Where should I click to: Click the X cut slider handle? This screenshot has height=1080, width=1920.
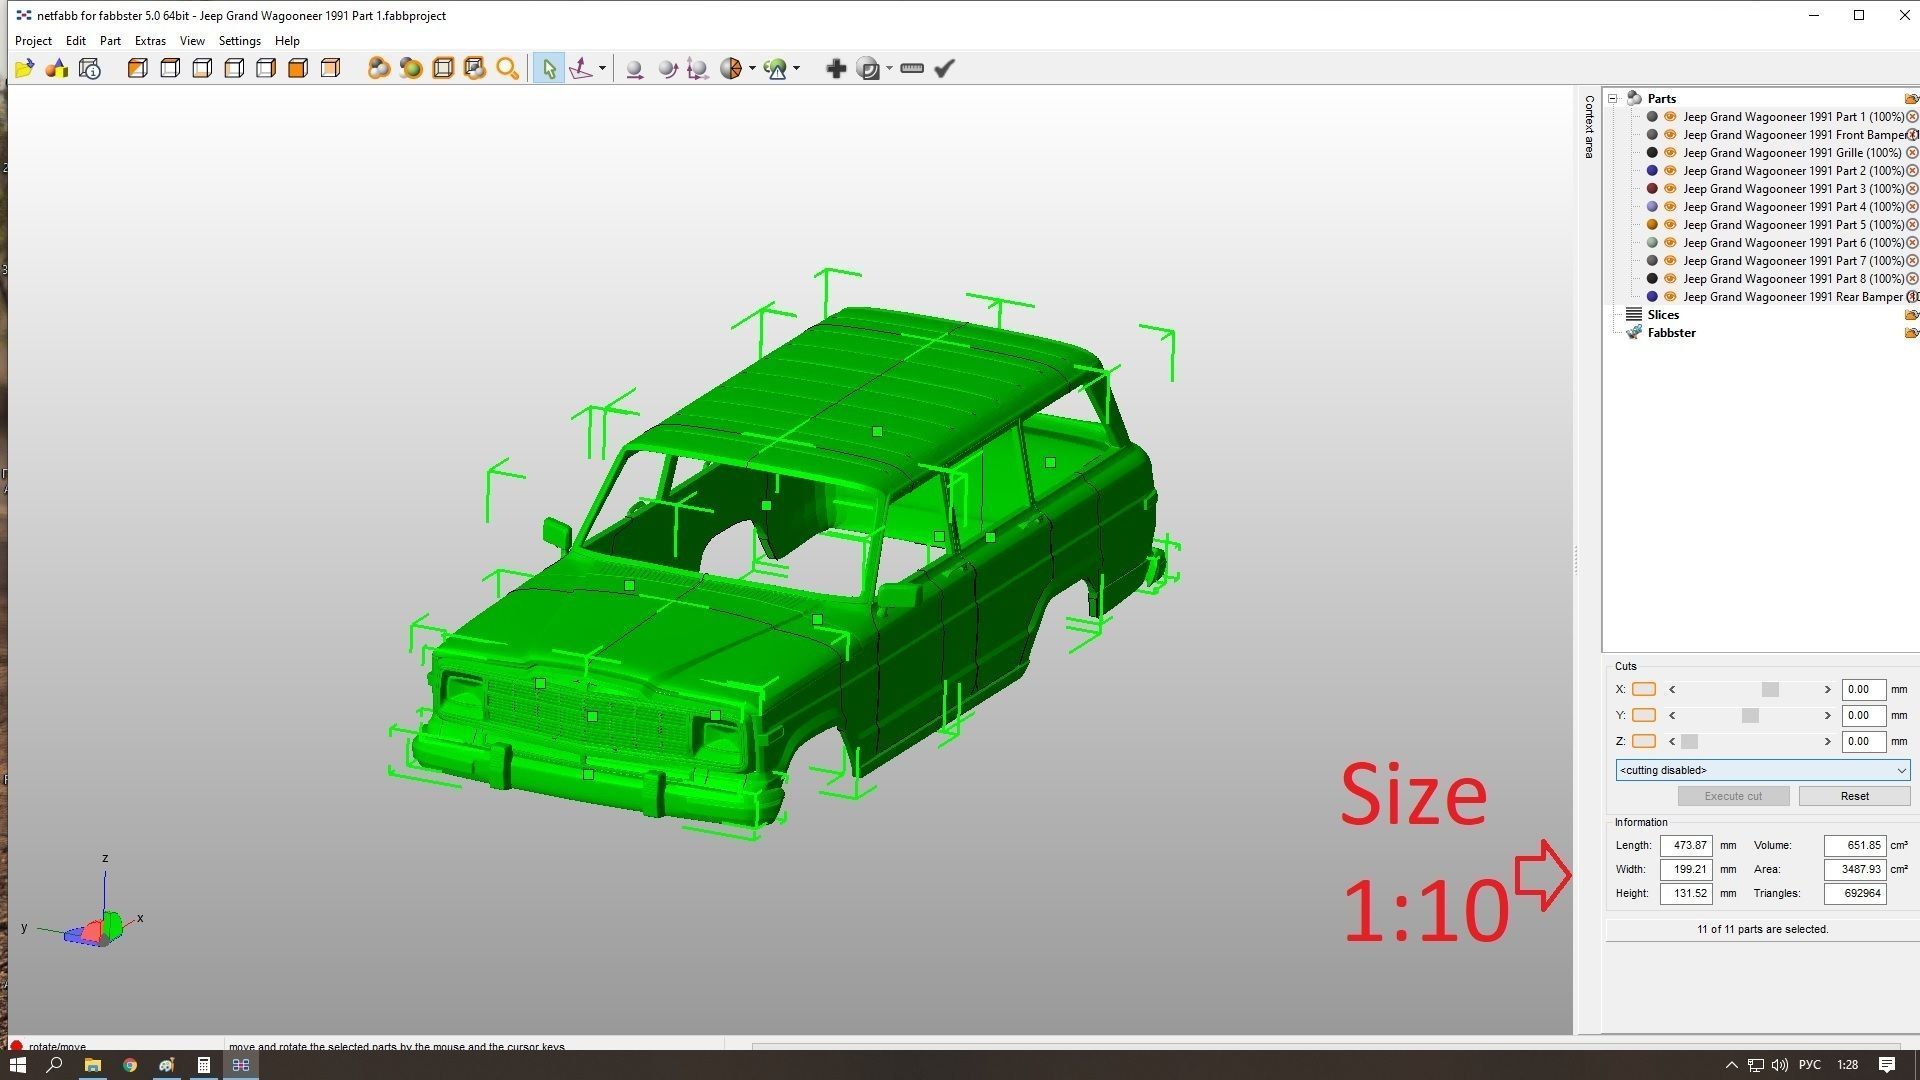pyautogui.click(x=1770, y=689)
